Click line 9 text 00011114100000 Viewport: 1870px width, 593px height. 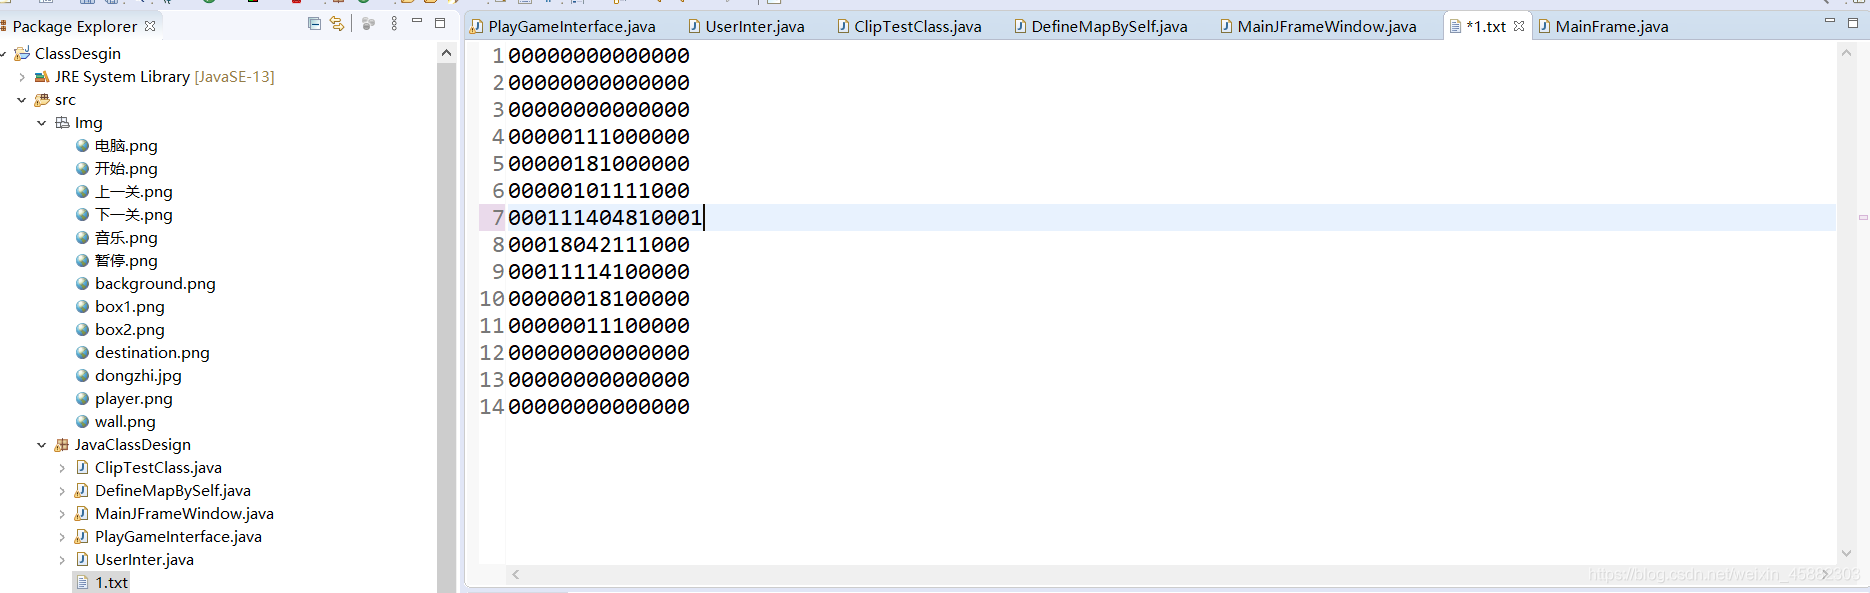point(599,272)
